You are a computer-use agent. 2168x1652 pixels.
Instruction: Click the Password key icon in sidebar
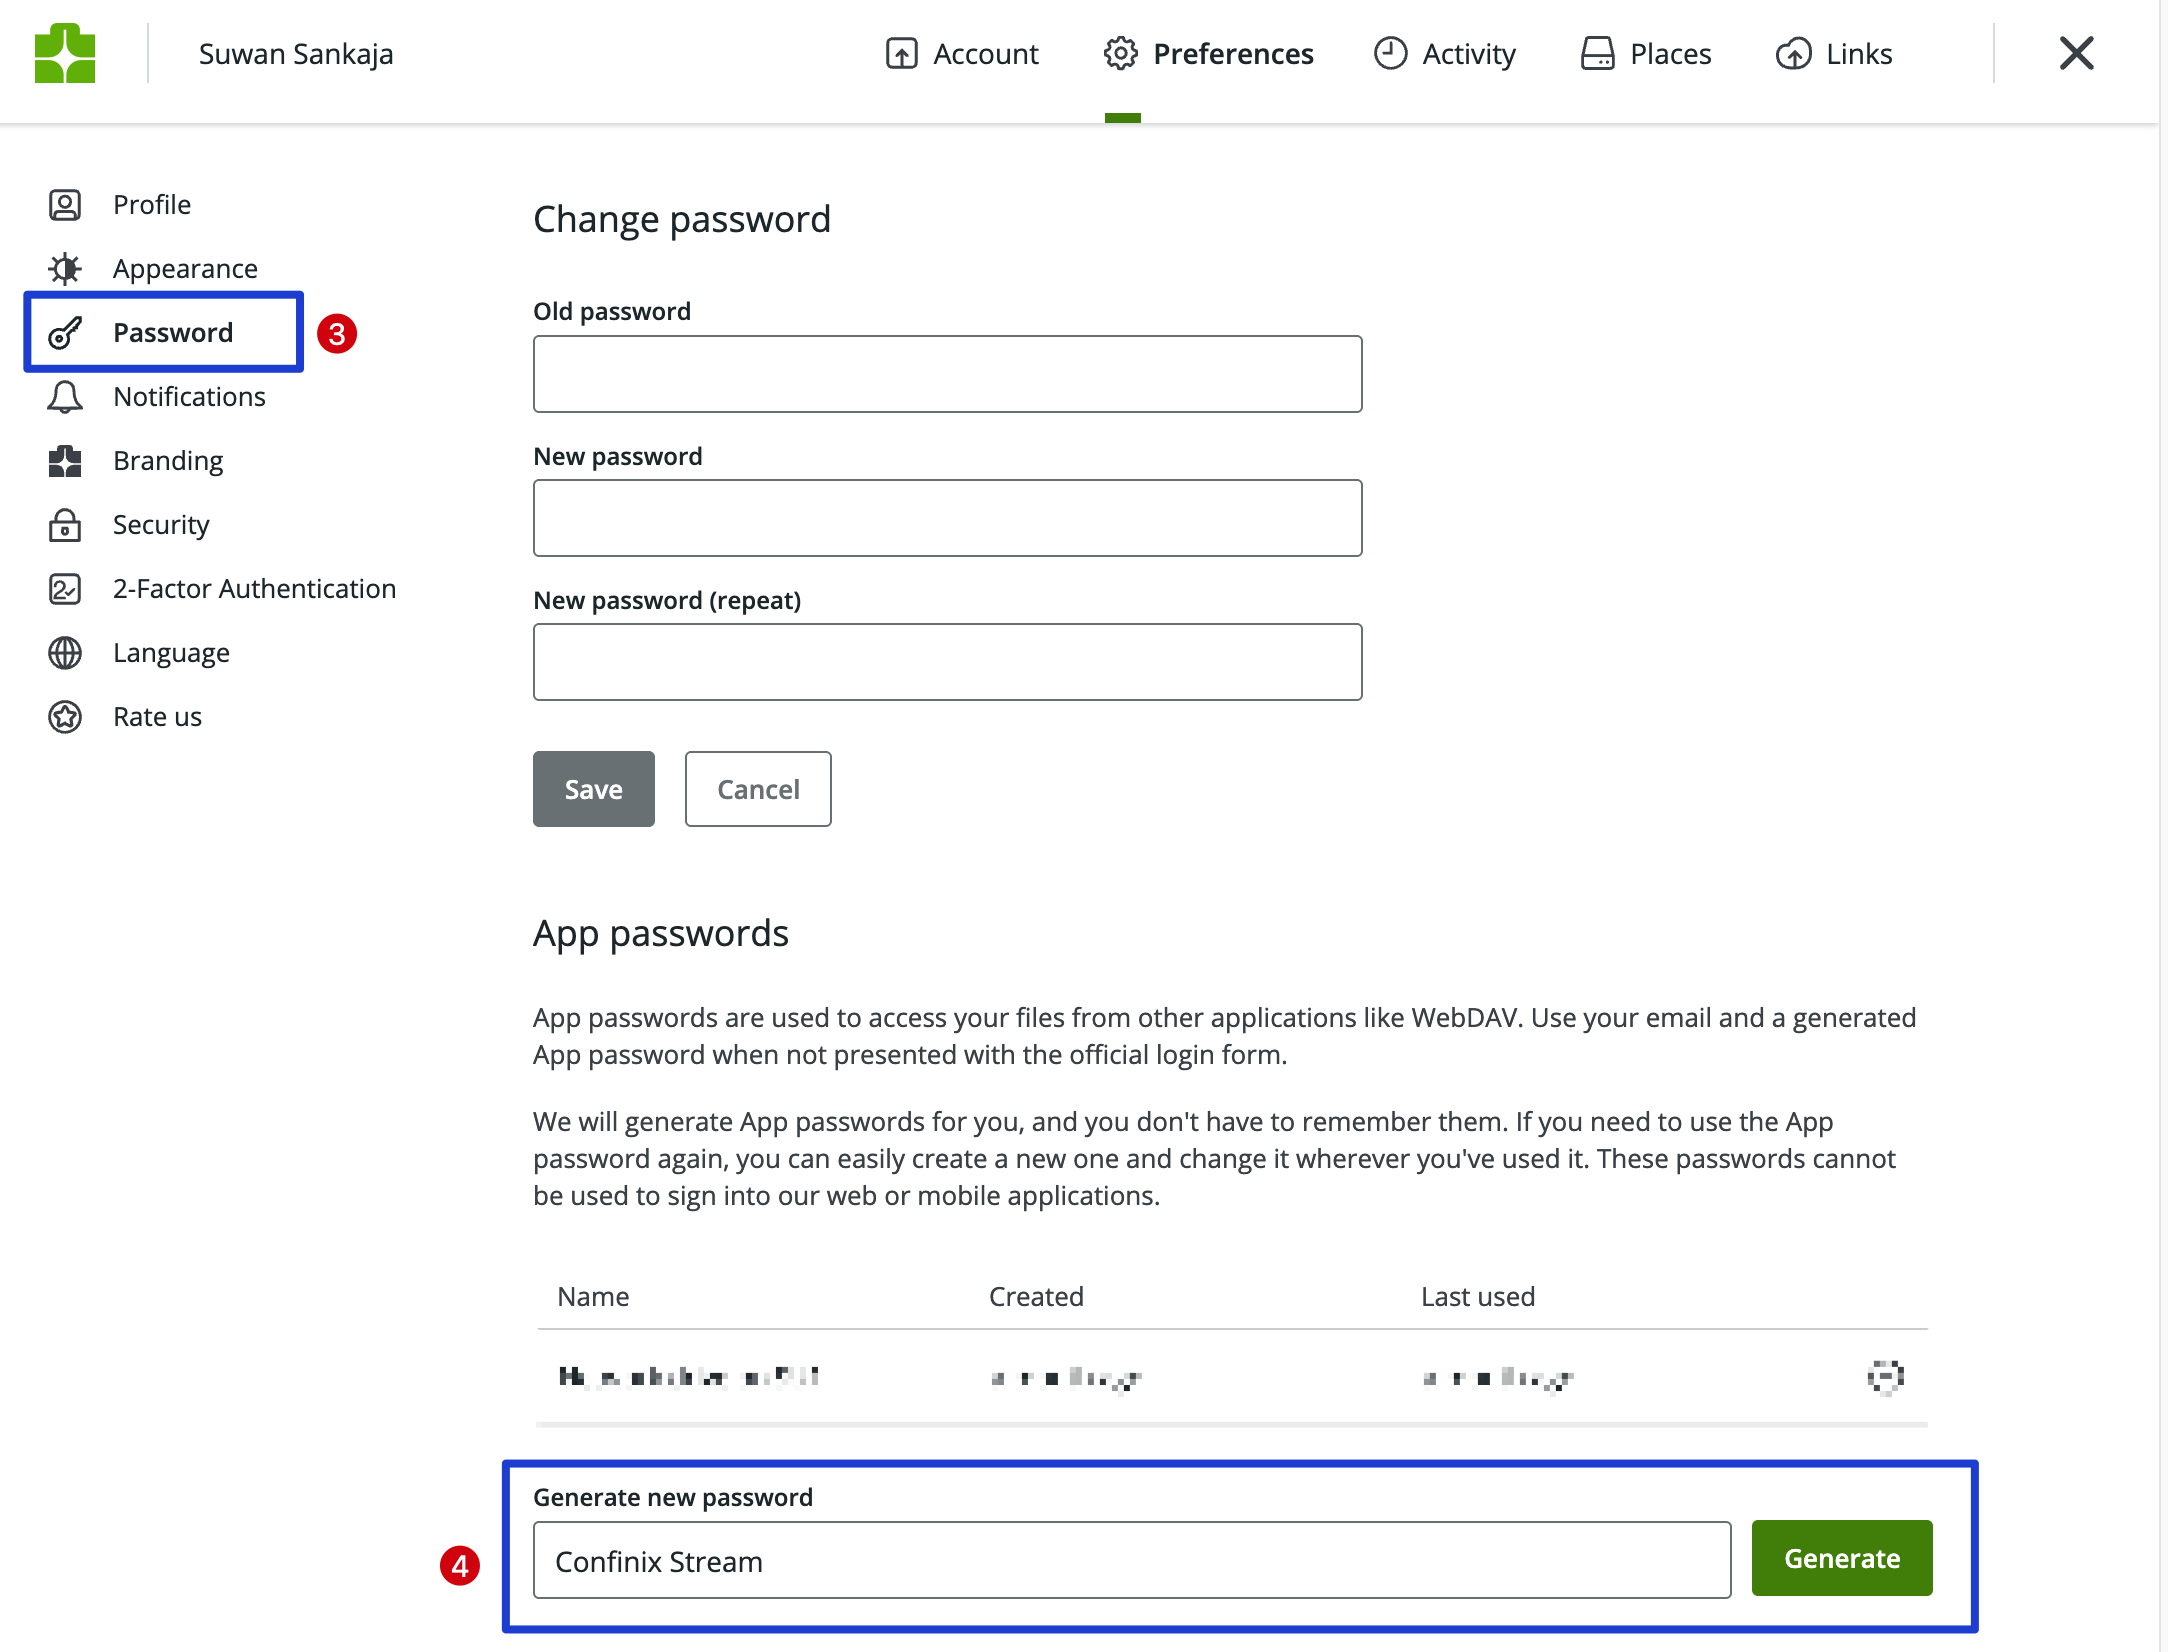click(65, 332)
